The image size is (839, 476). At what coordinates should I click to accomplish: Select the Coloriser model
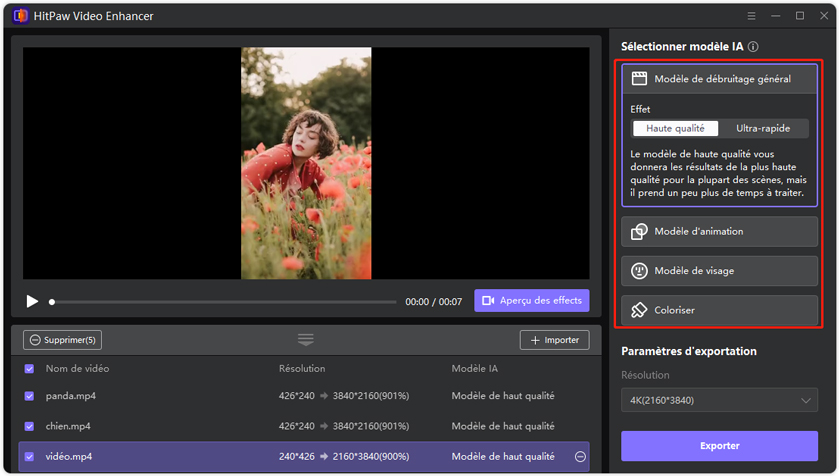coord(720,310)
